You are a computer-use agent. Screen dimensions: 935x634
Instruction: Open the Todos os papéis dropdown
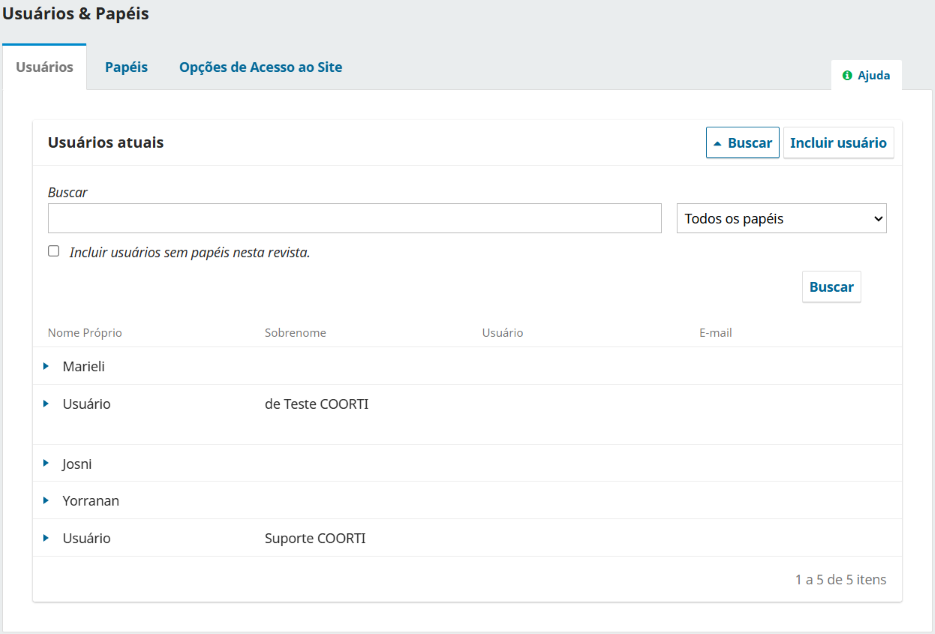click(781, 219)
